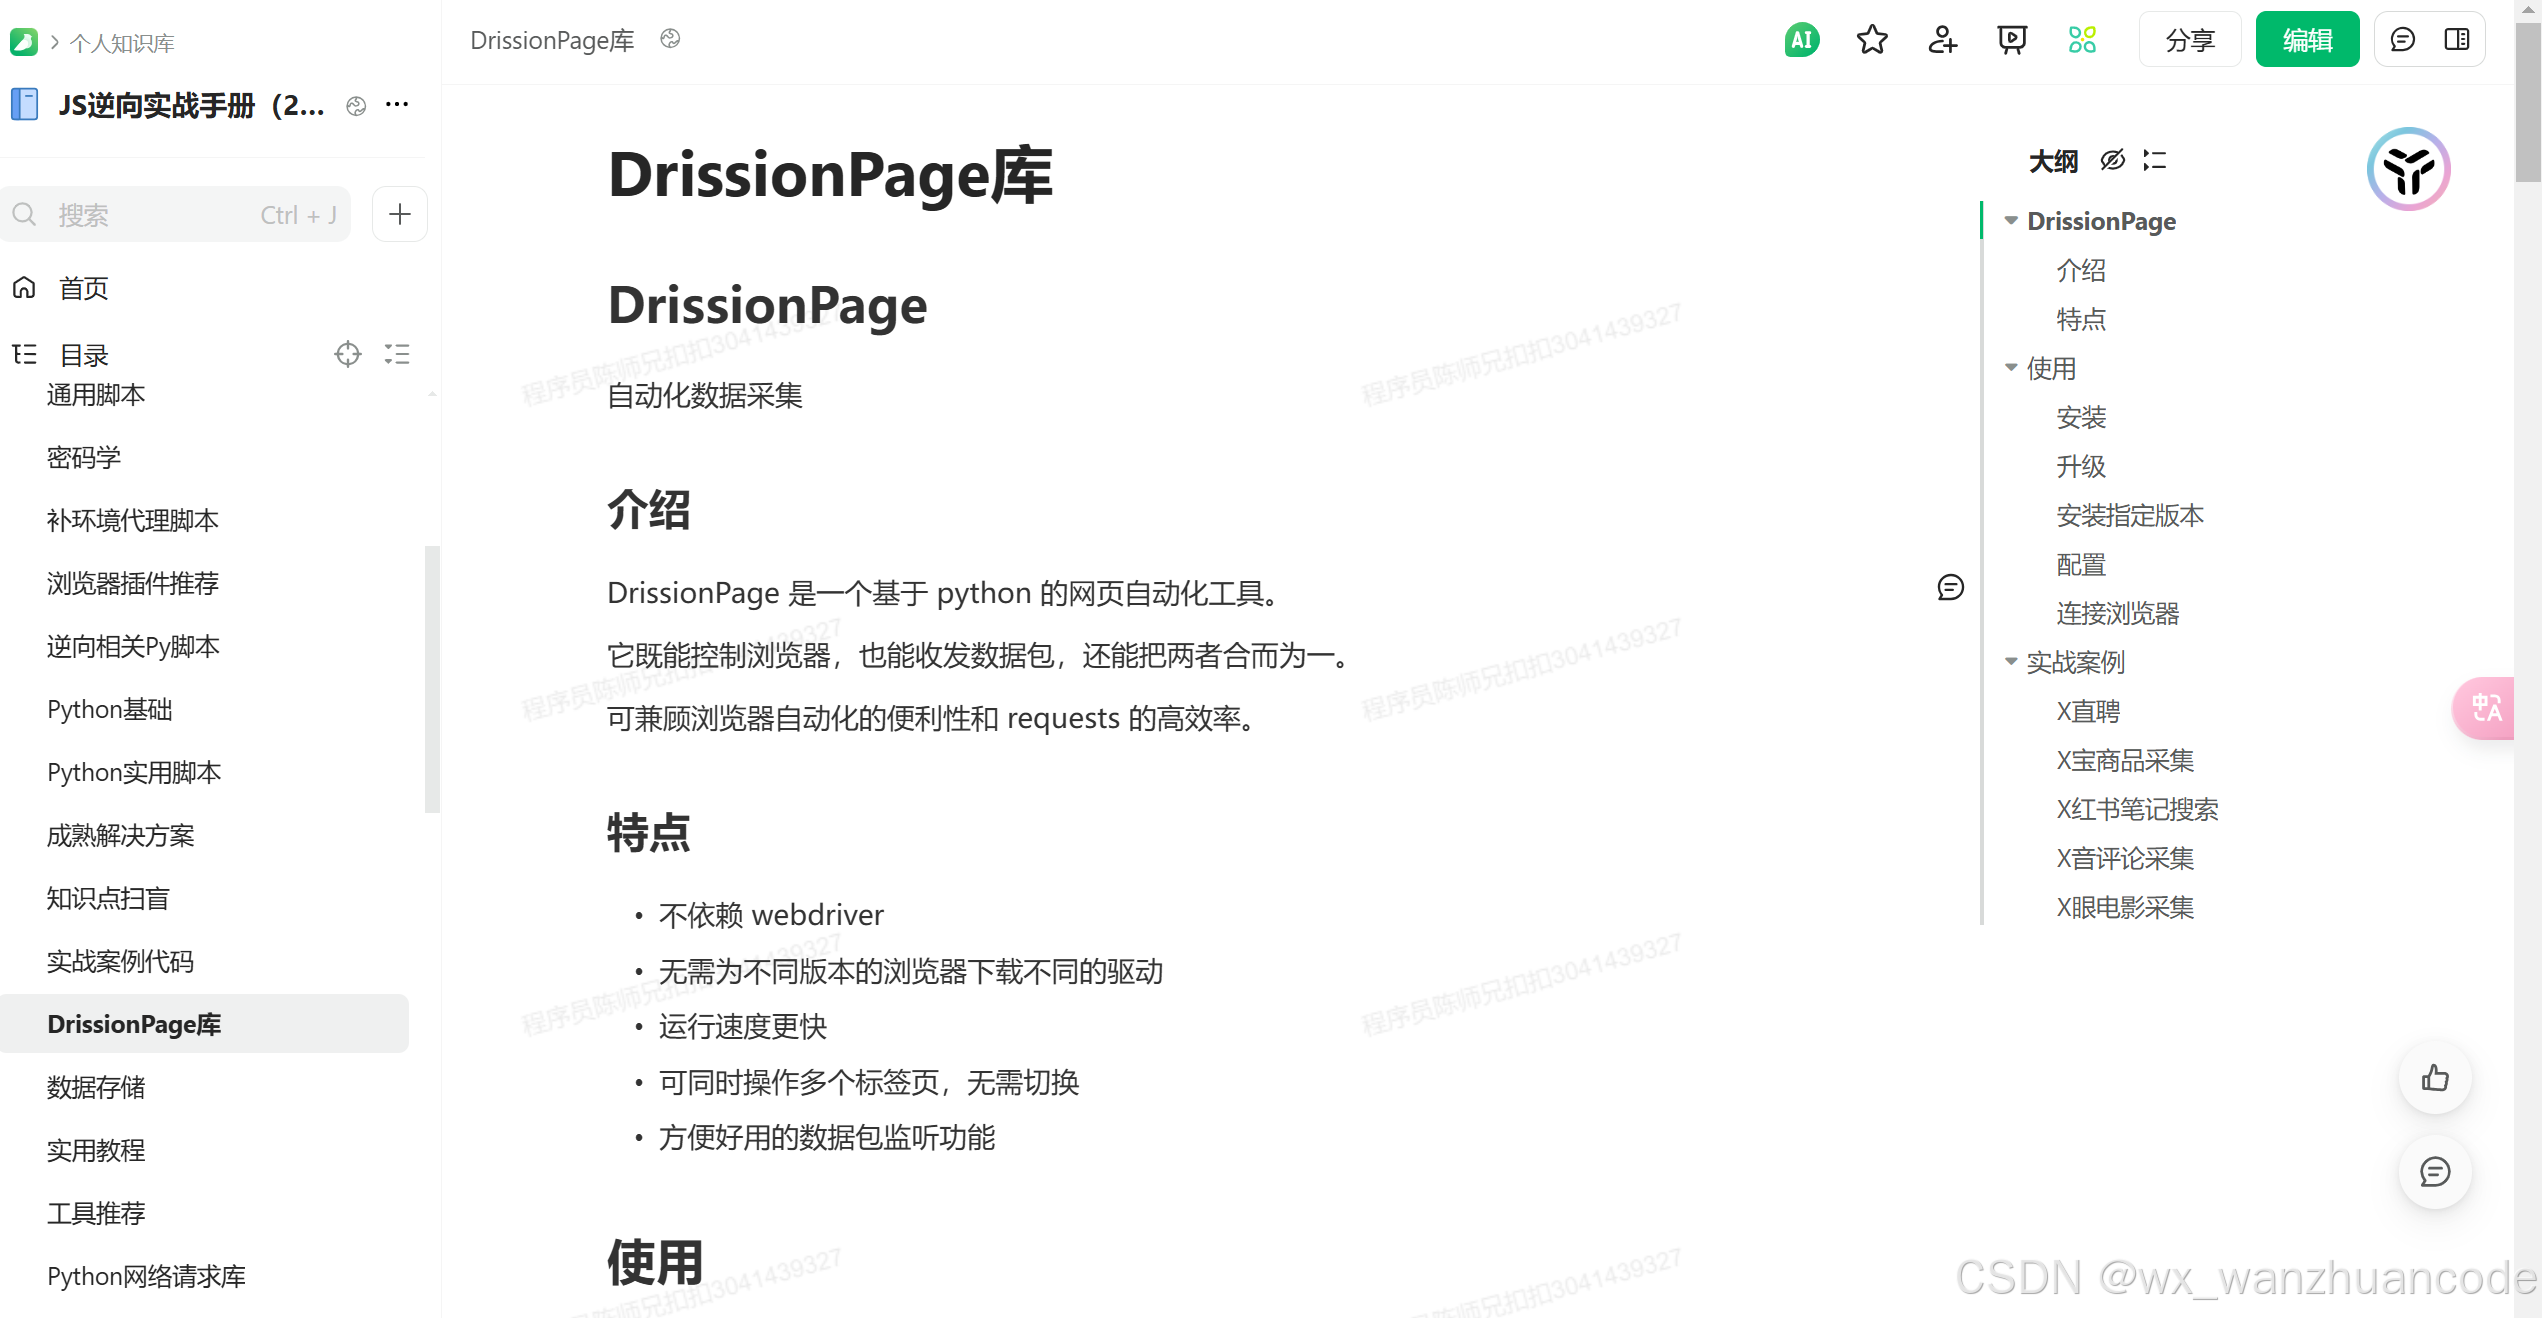Screen dimensions: 2542x1318
Task: Open 实战案例代码 in the catalog
Action: tap(120, 961)
